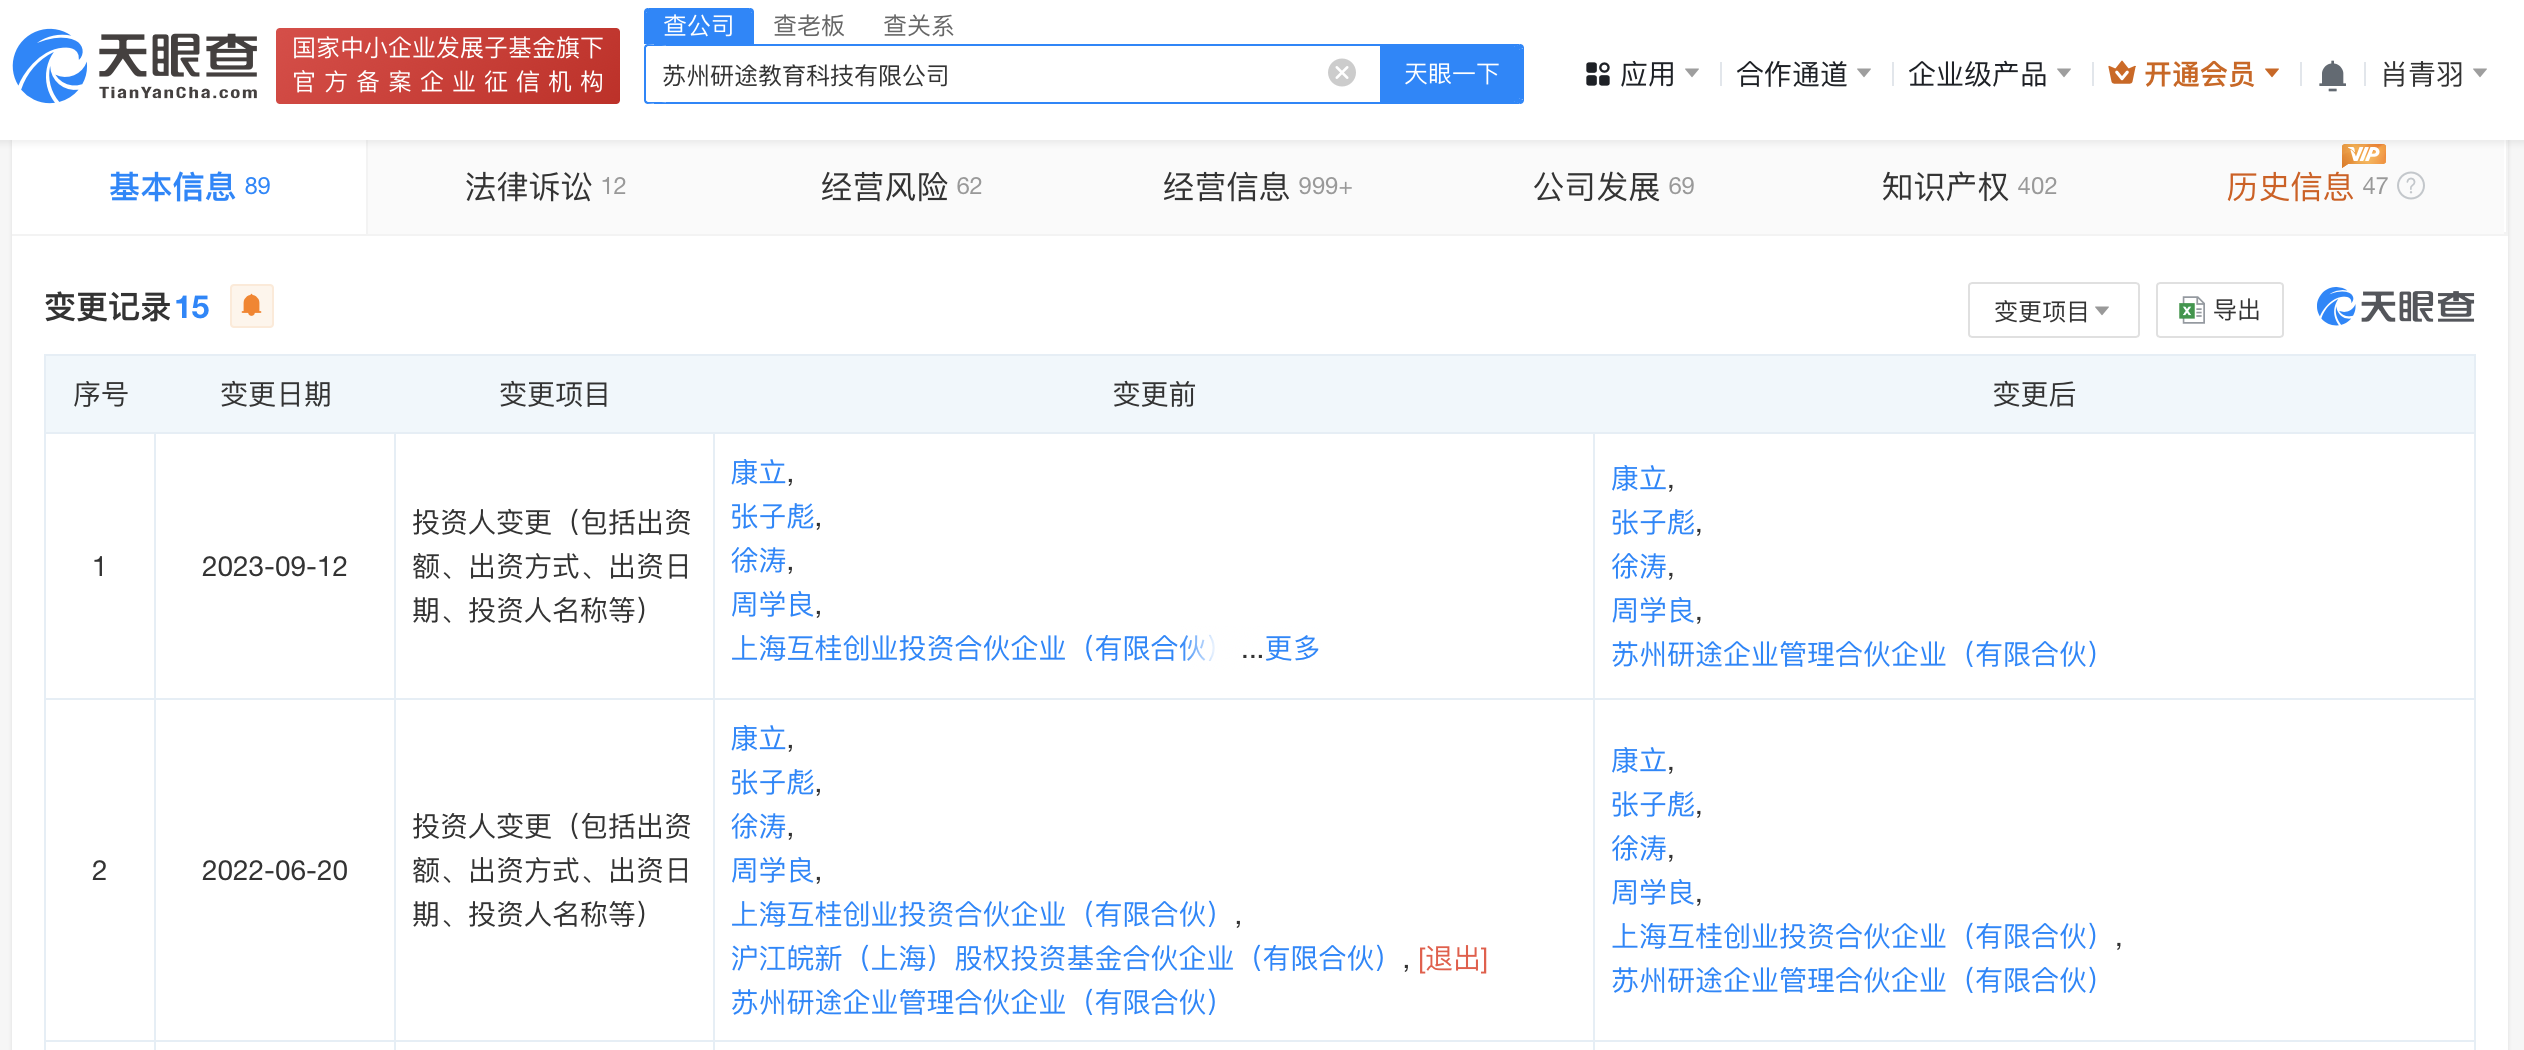Open 康立 in 变更后 of row 2

point(1638,760)
